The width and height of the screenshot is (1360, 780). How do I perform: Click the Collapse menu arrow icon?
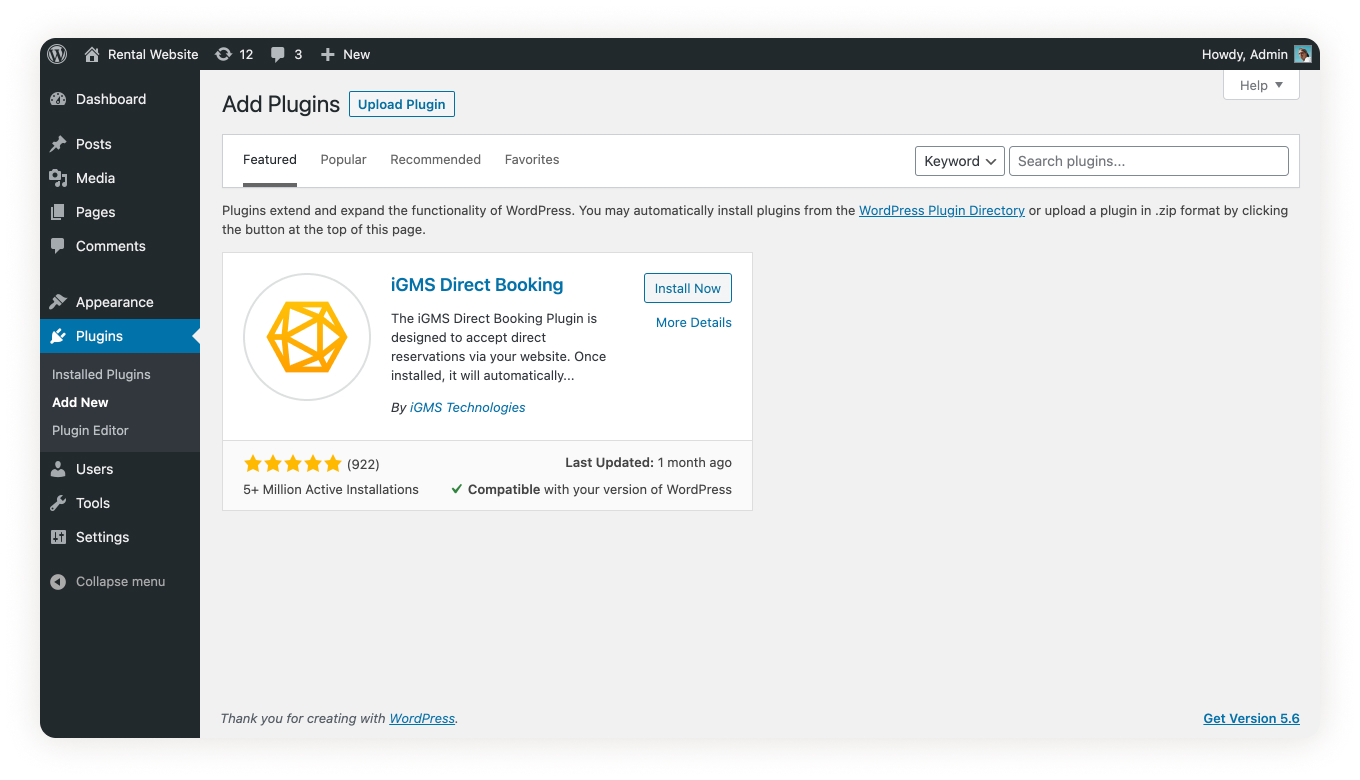coord(58,581)
